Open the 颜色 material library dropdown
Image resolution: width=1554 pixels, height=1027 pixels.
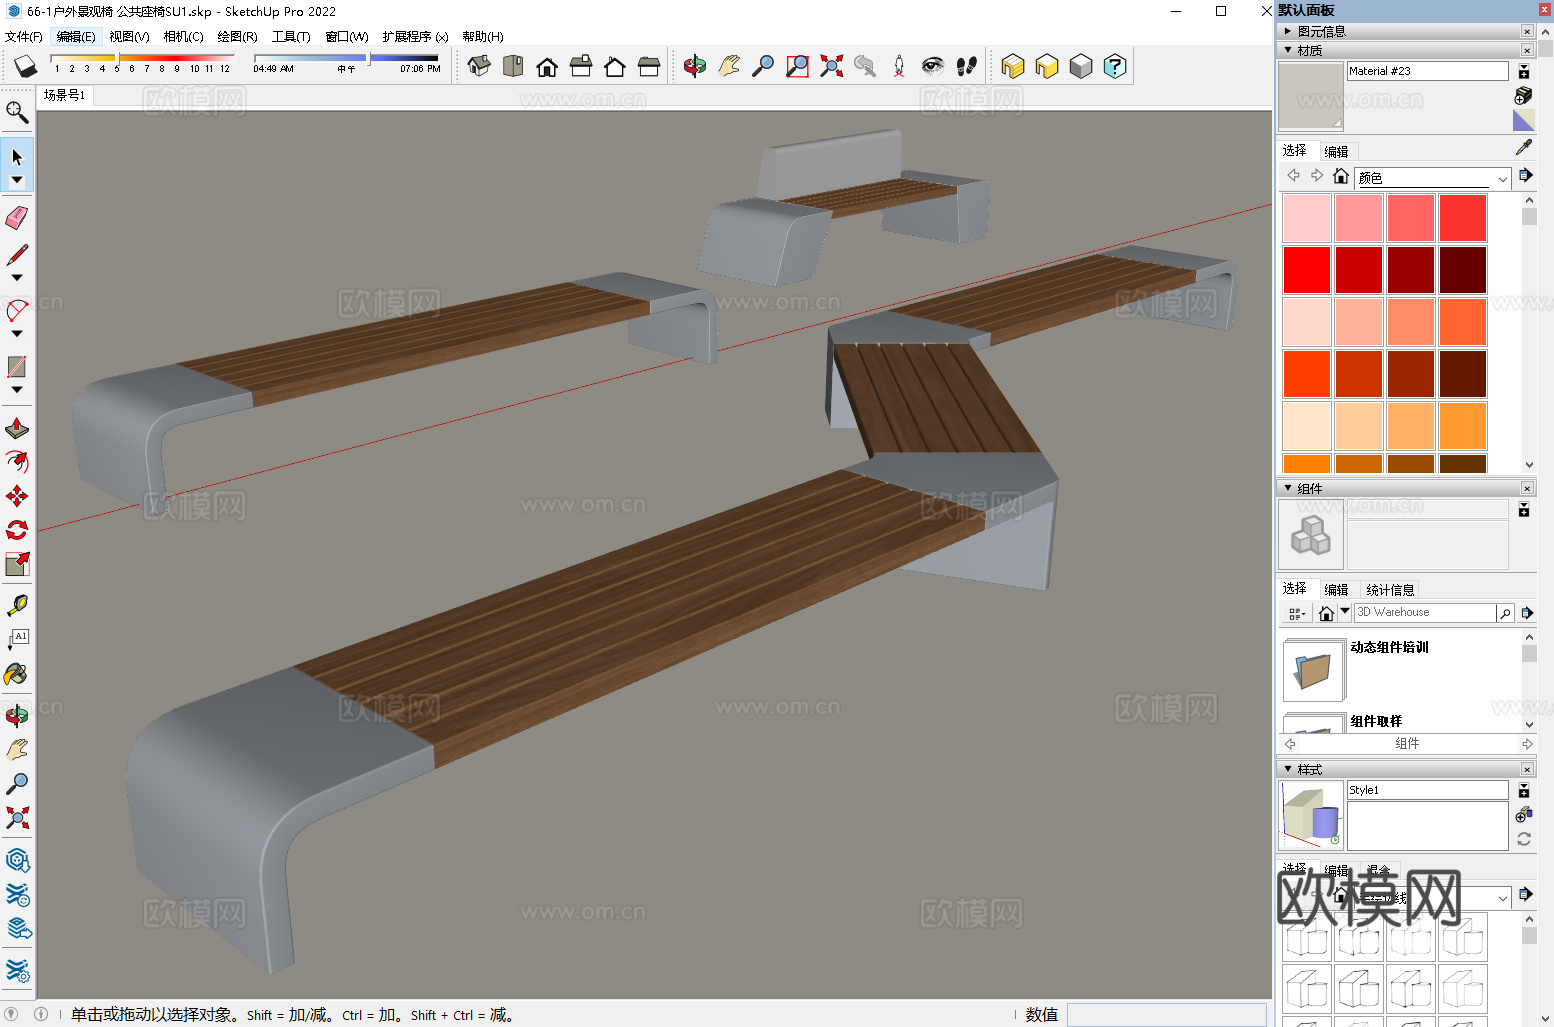pyautogui.click(x=1502, y=178)
